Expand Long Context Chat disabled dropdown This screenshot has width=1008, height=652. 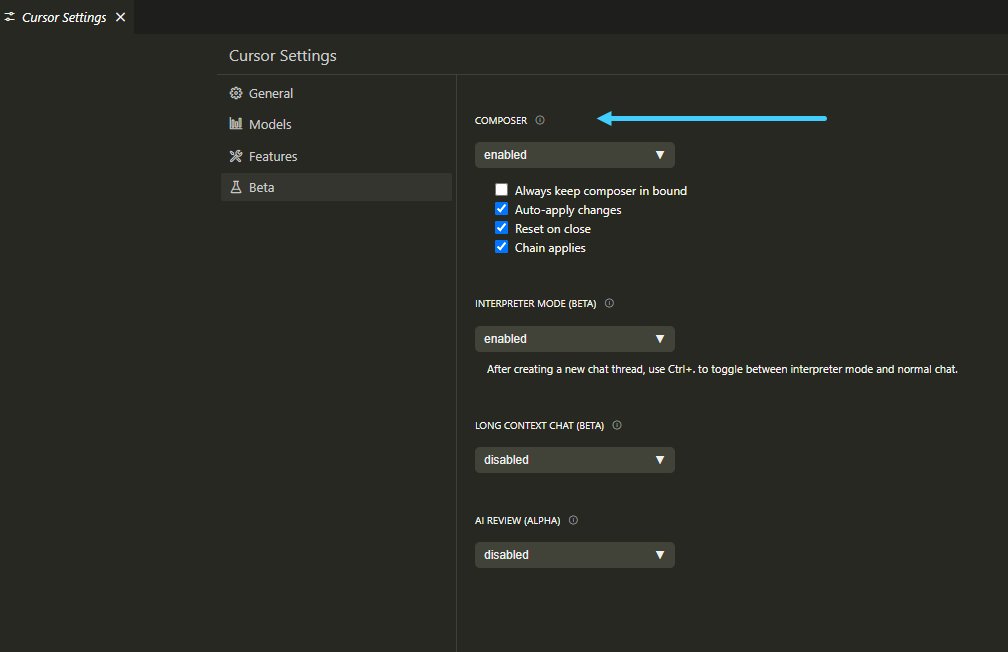pos(575,460)
